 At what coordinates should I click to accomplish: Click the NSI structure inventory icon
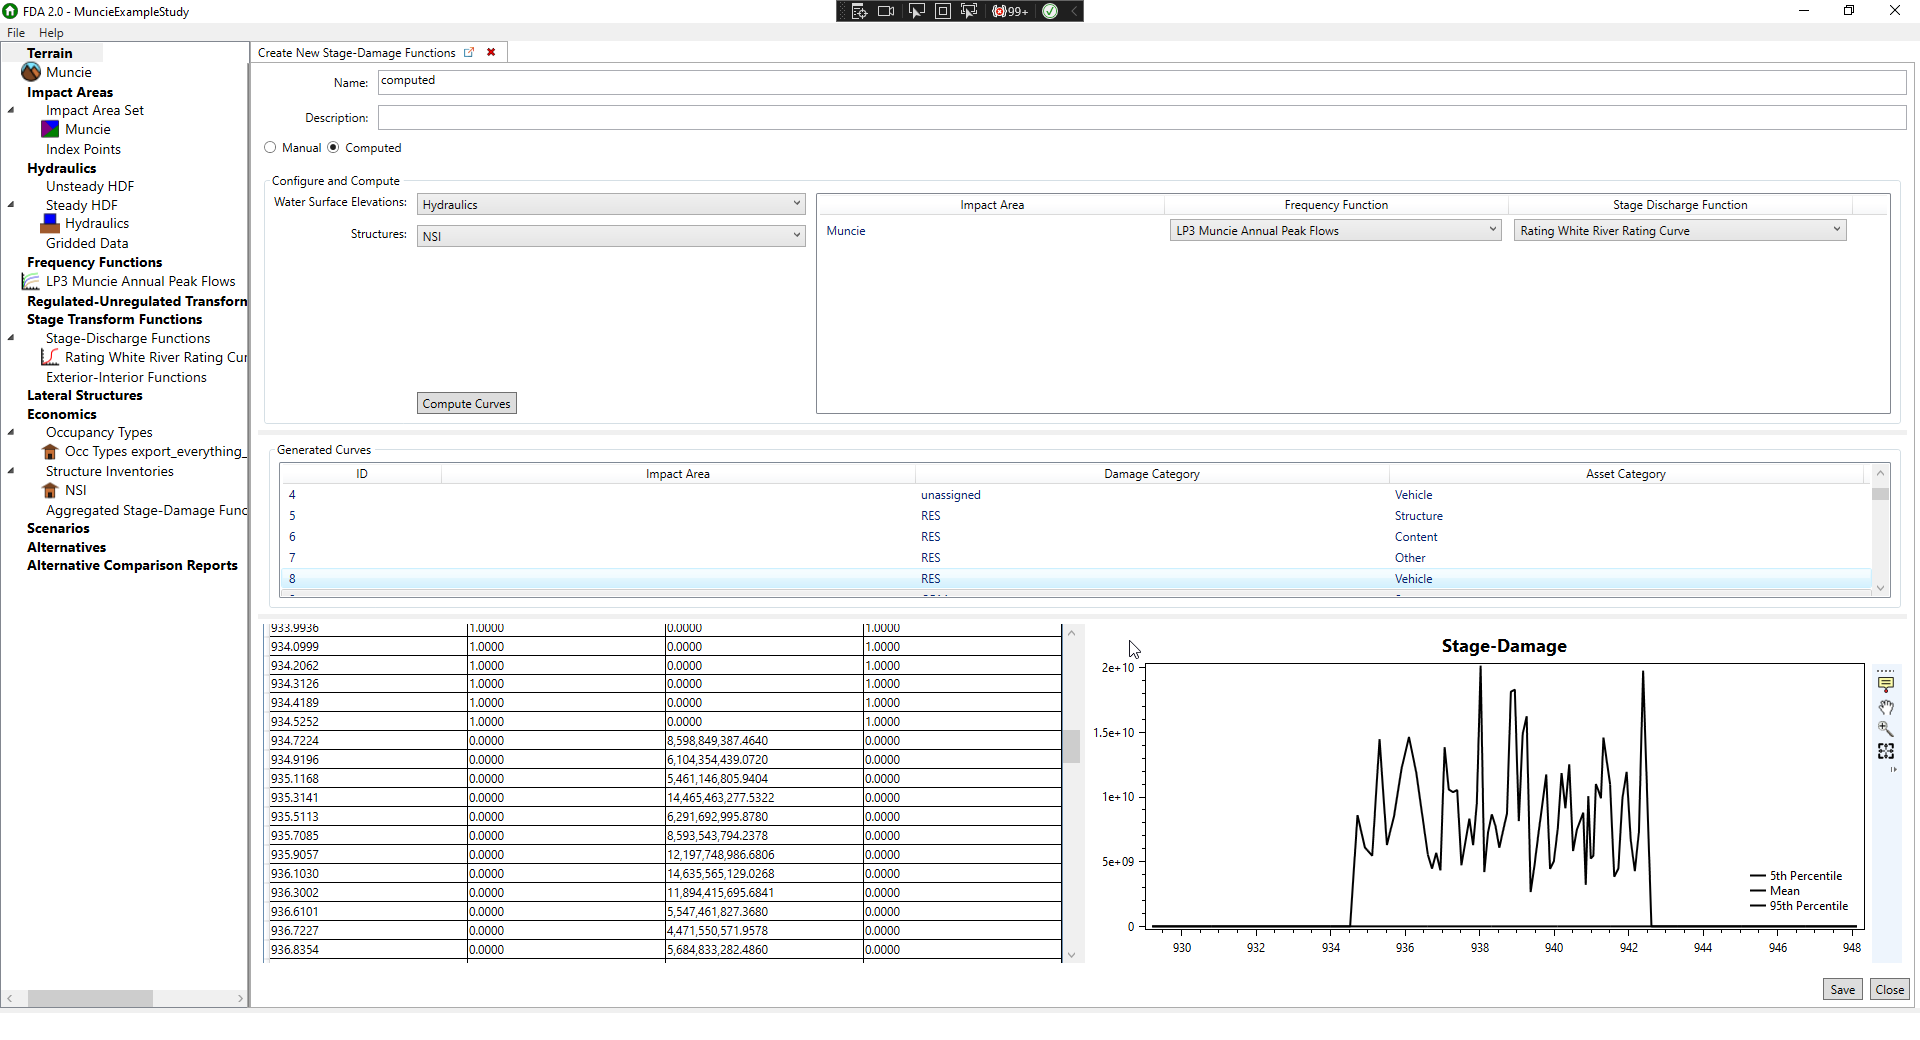pyautogui.click(x=51, y=490)
